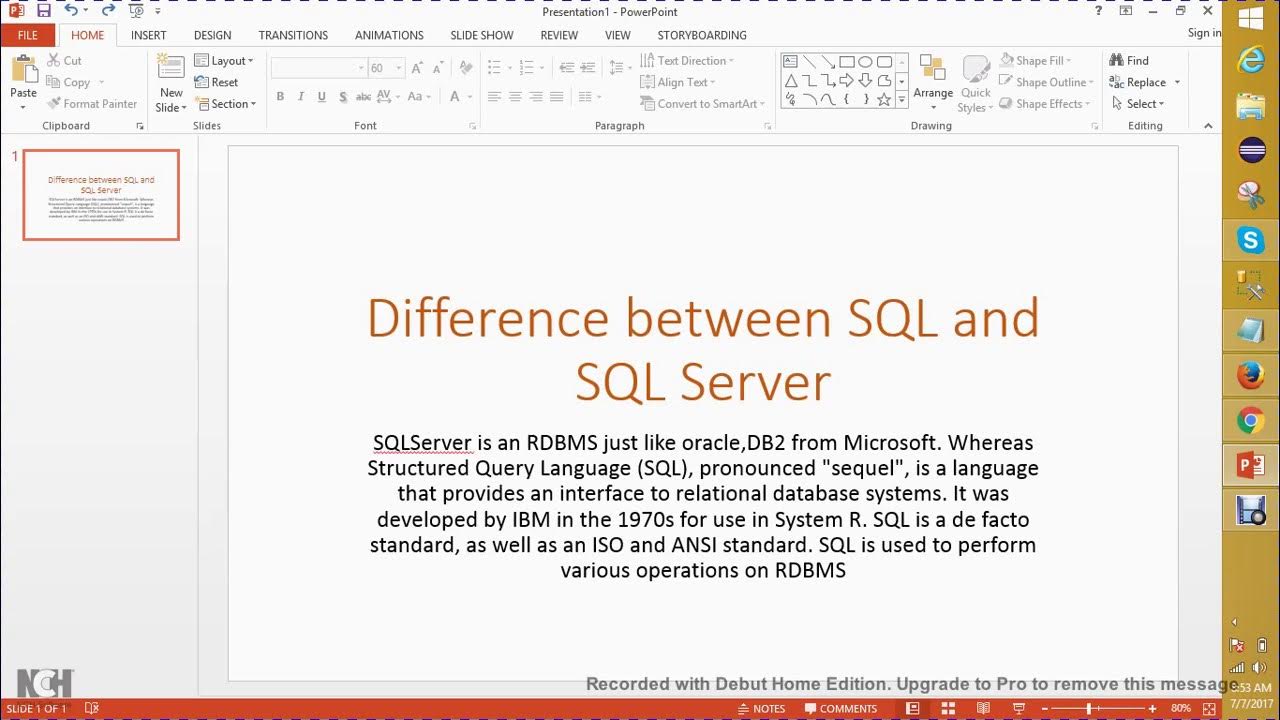1280x720 pixels.
Task: Select the Oval shape in shapes gallery
Action: point(865,62)
